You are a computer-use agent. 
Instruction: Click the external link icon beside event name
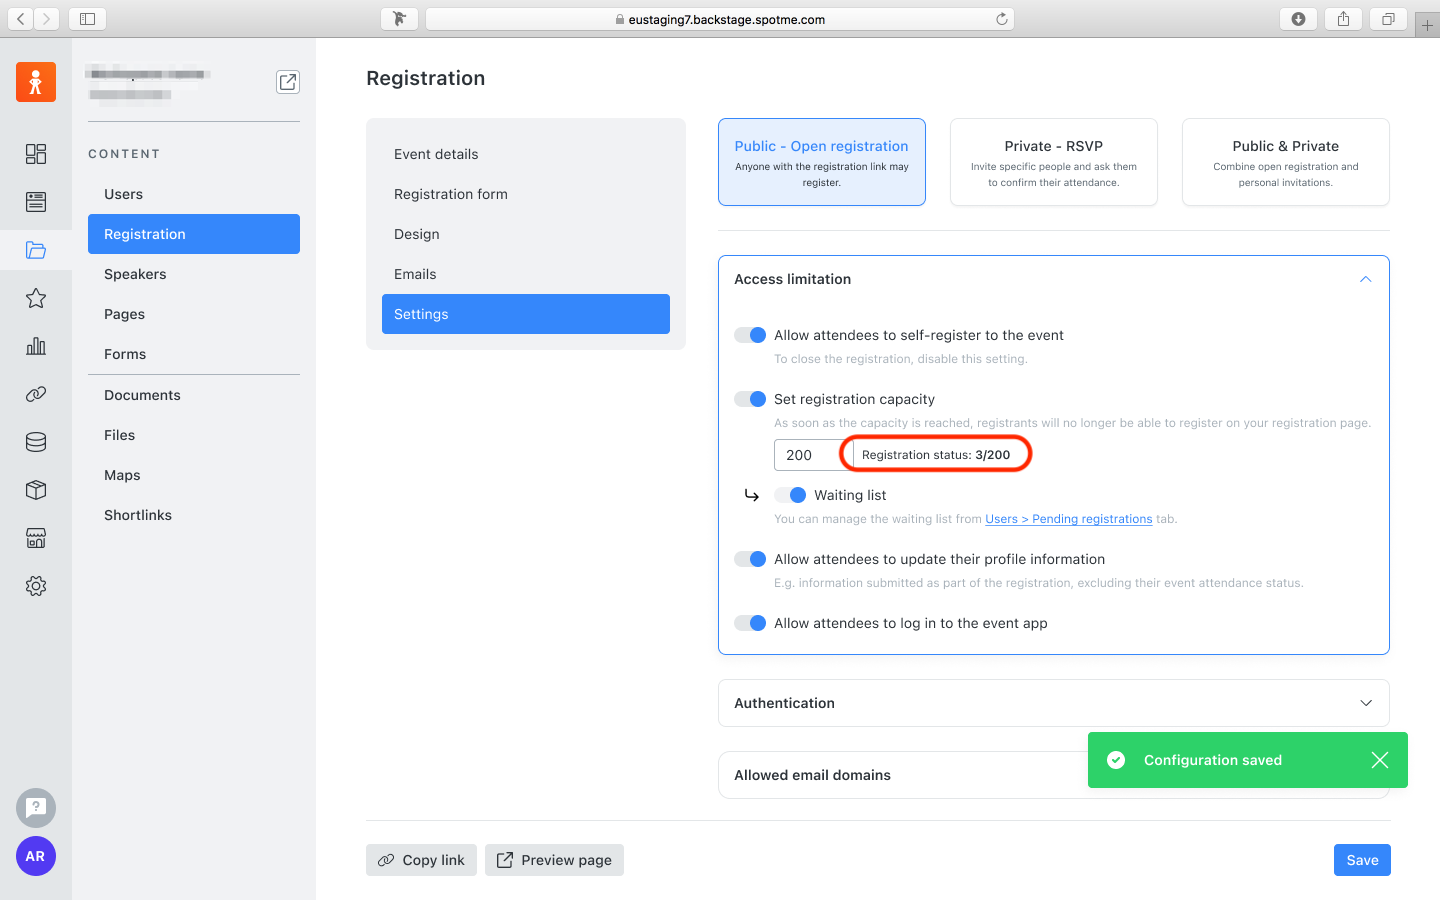tap(288, 82)
